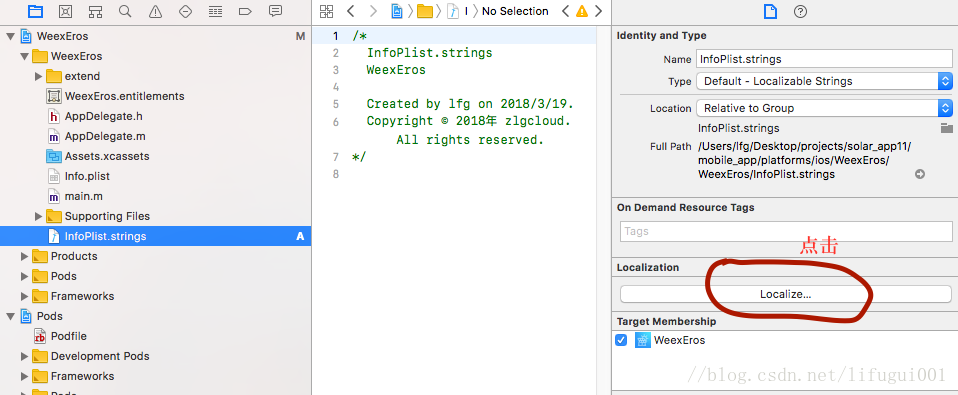958x395 pixels.
Task: Select the Development Pods folder row
Action: click(x=155, y=357)
